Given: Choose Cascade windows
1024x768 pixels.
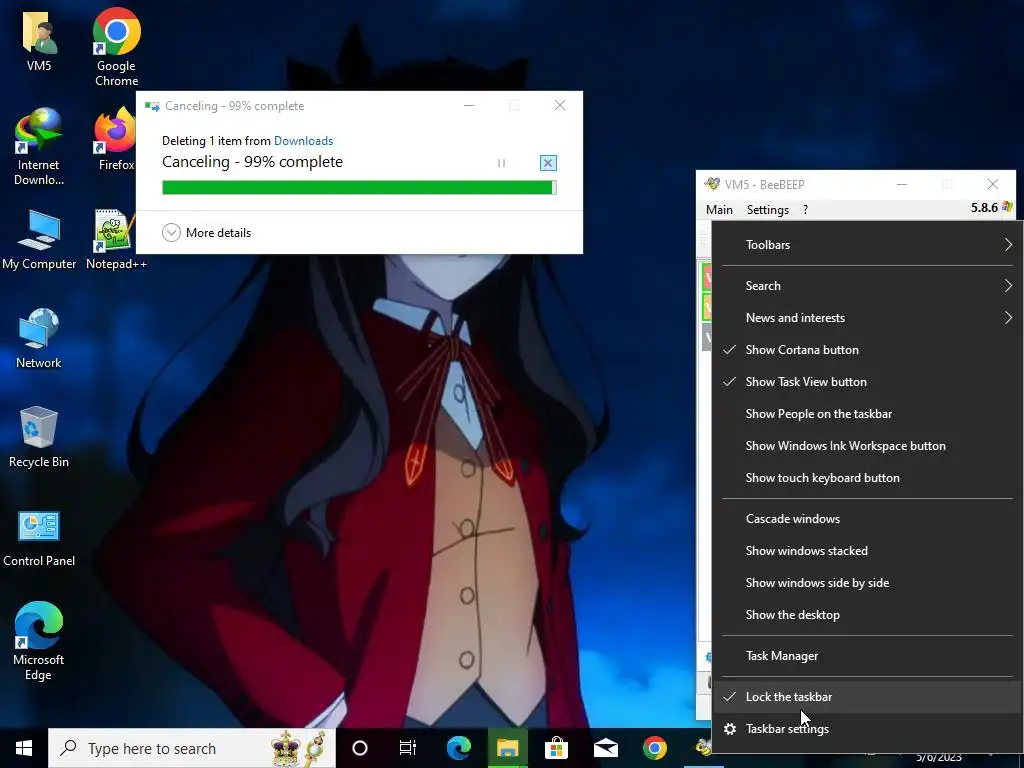Looking at the screenshot, I should pos(867,519).
